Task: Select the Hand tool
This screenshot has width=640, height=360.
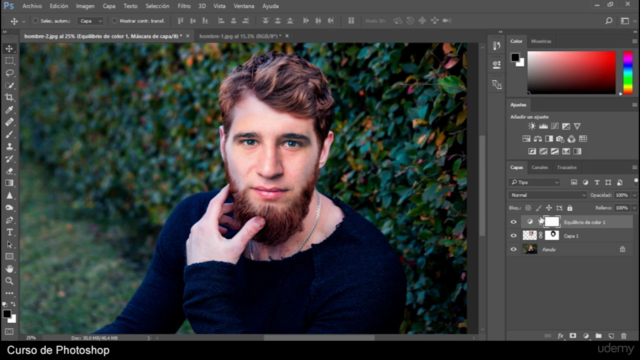Action: (x=9, y=269)
